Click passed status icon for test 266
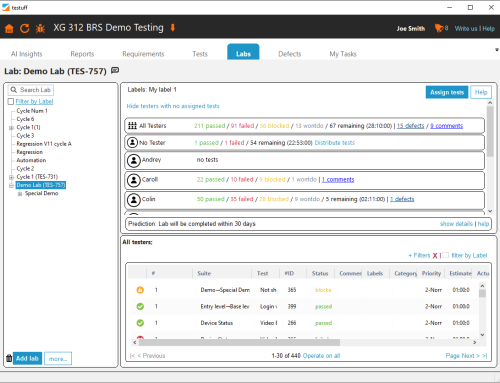The width and height of the screenshot is (500, 383). 140,323
